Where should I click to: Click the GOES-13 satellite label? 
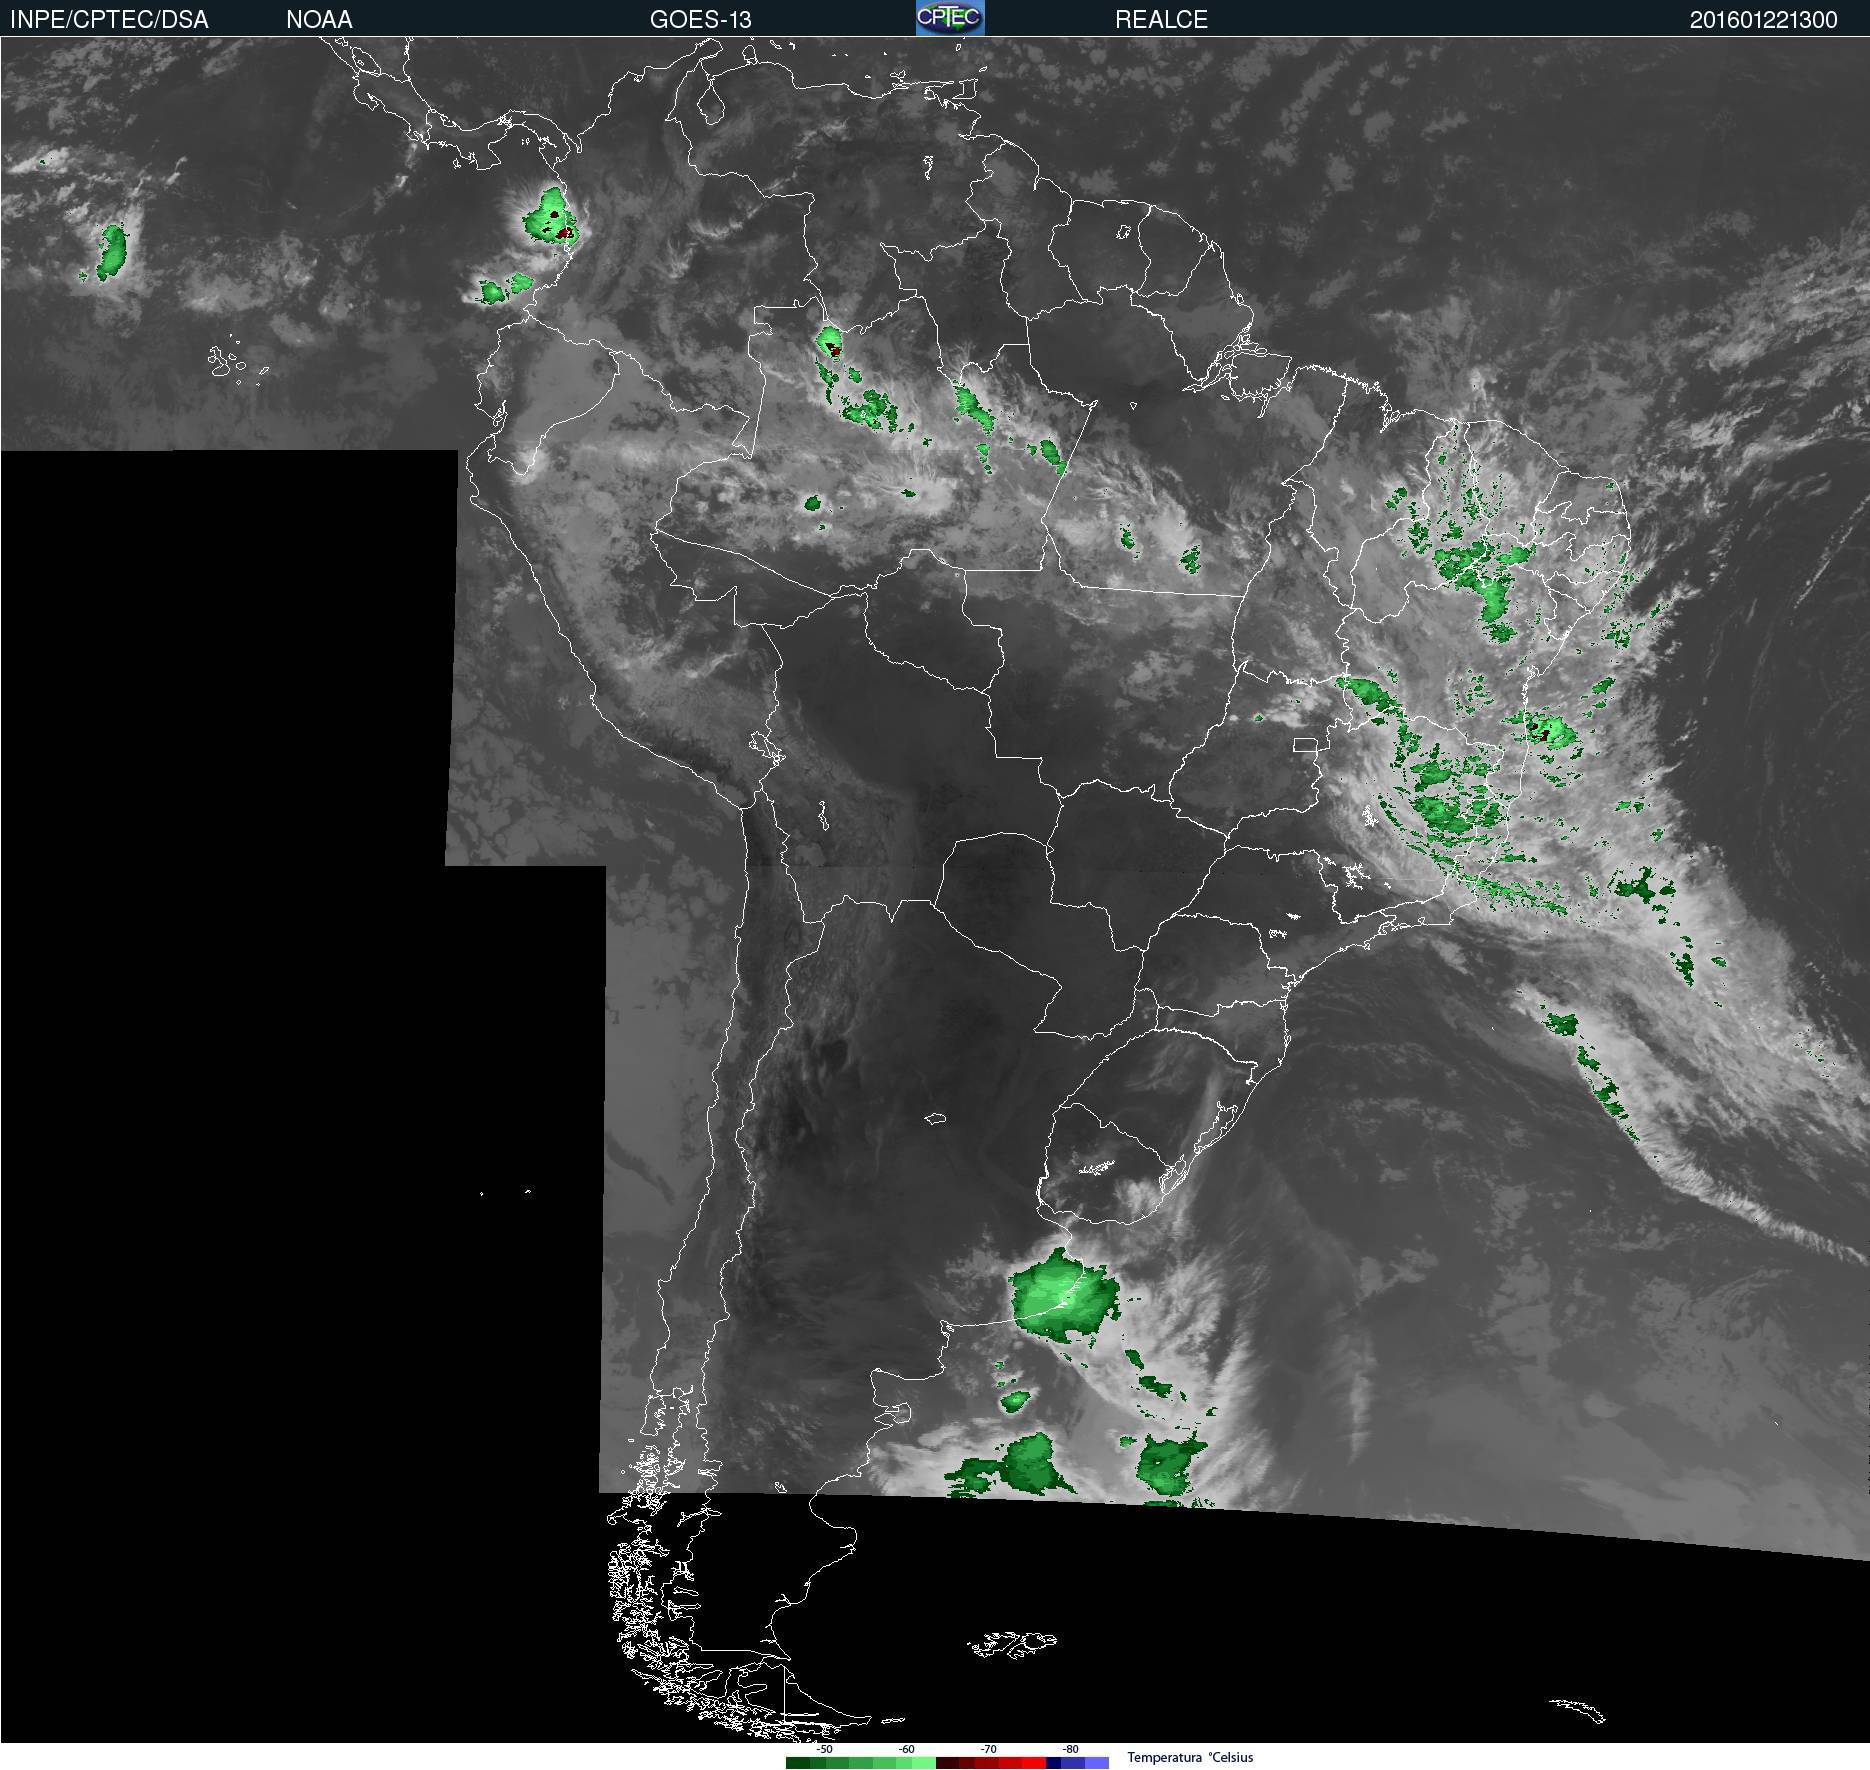click(700, 19)
